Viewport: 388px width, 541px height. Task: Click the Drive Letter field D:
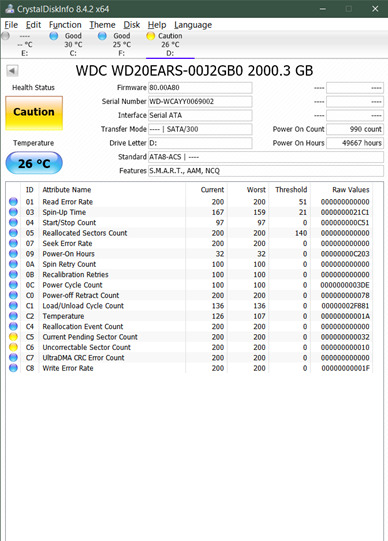click(200, 143)
